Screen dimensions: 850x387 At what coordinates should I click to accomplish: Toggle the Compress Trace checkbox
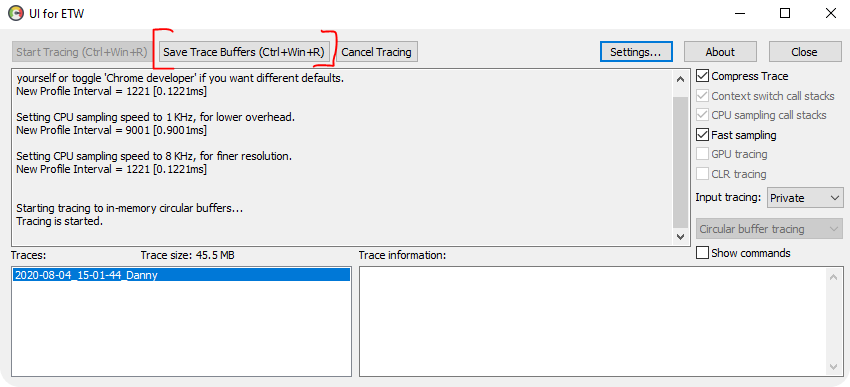pyautogui.click(x=703, y=76)
